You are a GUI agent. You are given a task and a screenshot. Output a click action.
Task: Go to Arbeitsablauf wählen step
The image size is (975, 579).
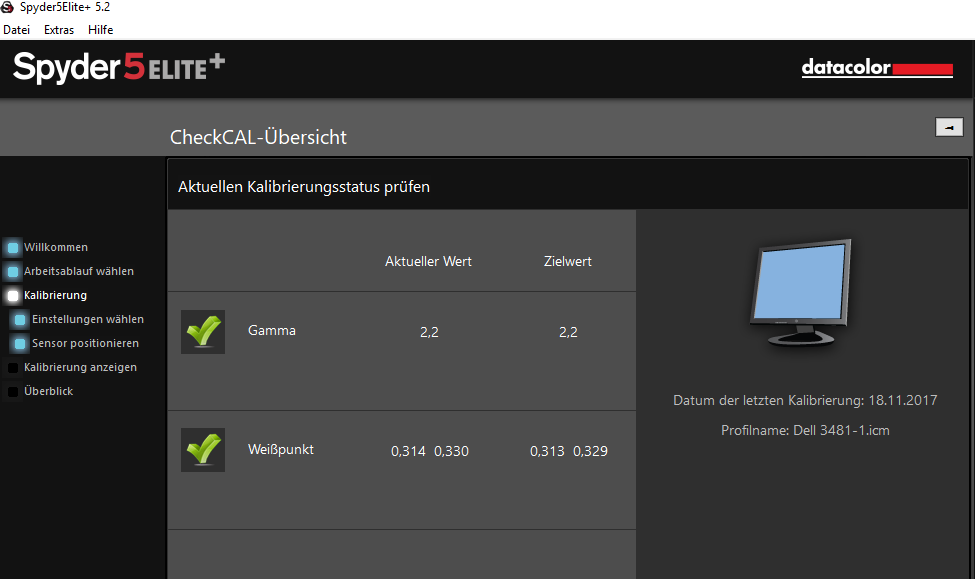tap(78, 271)
